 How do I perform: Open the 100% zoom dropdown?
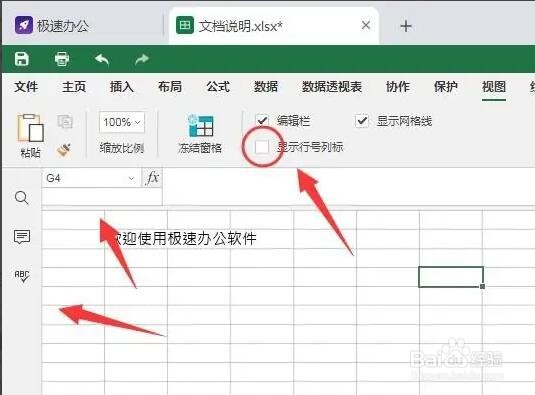point(122,122)
